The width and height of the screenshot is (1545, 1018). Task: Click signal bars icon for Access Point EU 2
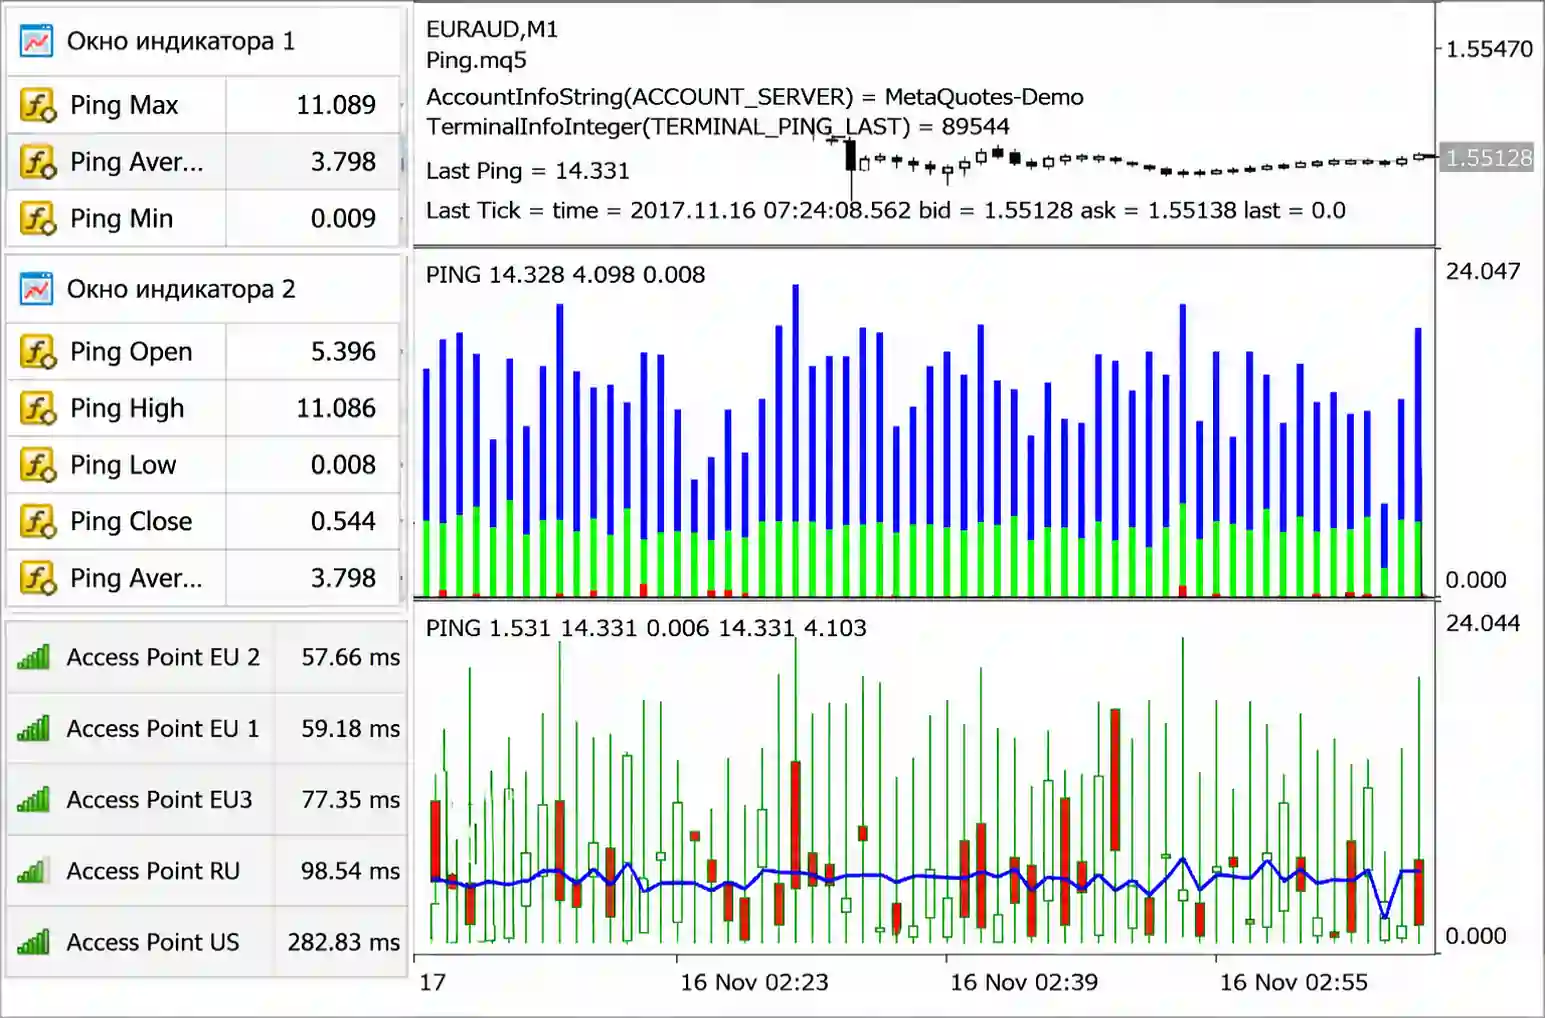34,657
